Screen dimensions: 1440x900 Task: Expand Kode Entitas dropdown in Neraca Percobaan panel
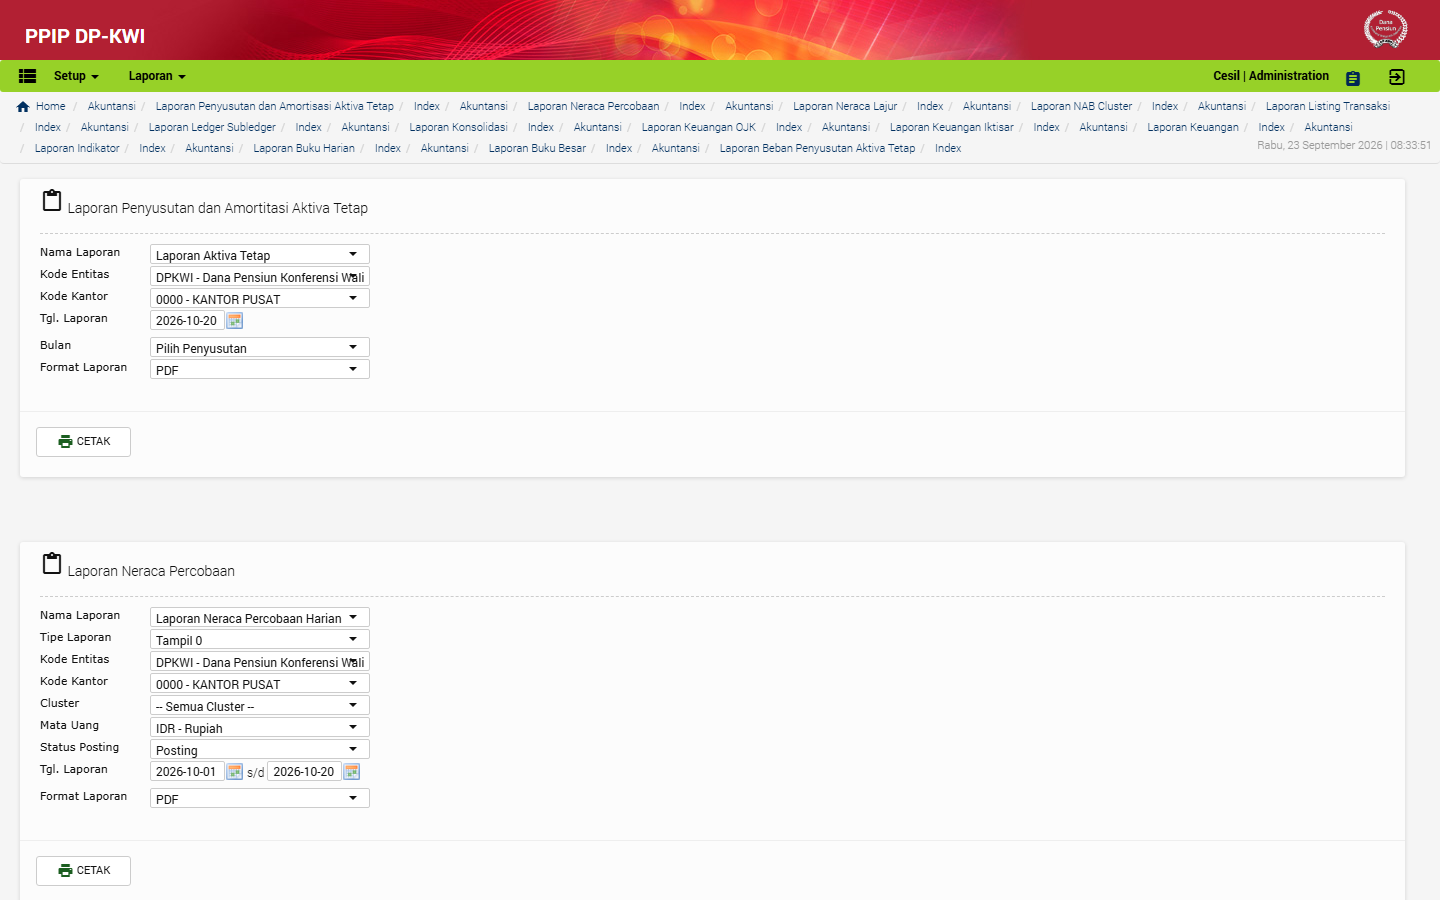coord(260,662)
